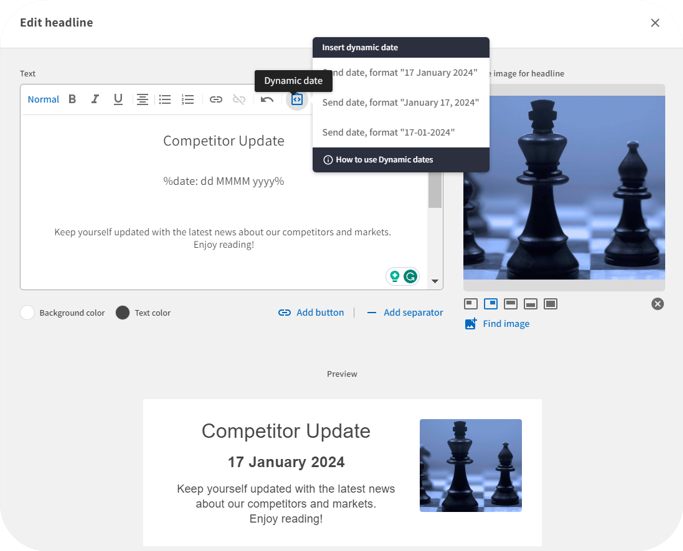Open the Background color swatch

pos(28,313)
